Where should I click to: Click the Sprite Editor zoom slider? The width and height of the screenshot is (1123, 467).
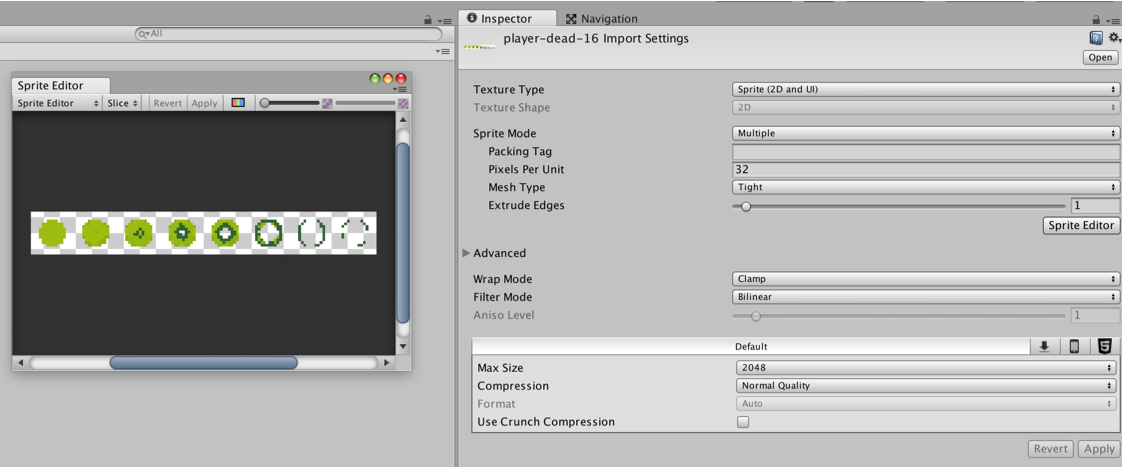click(290, 103)
